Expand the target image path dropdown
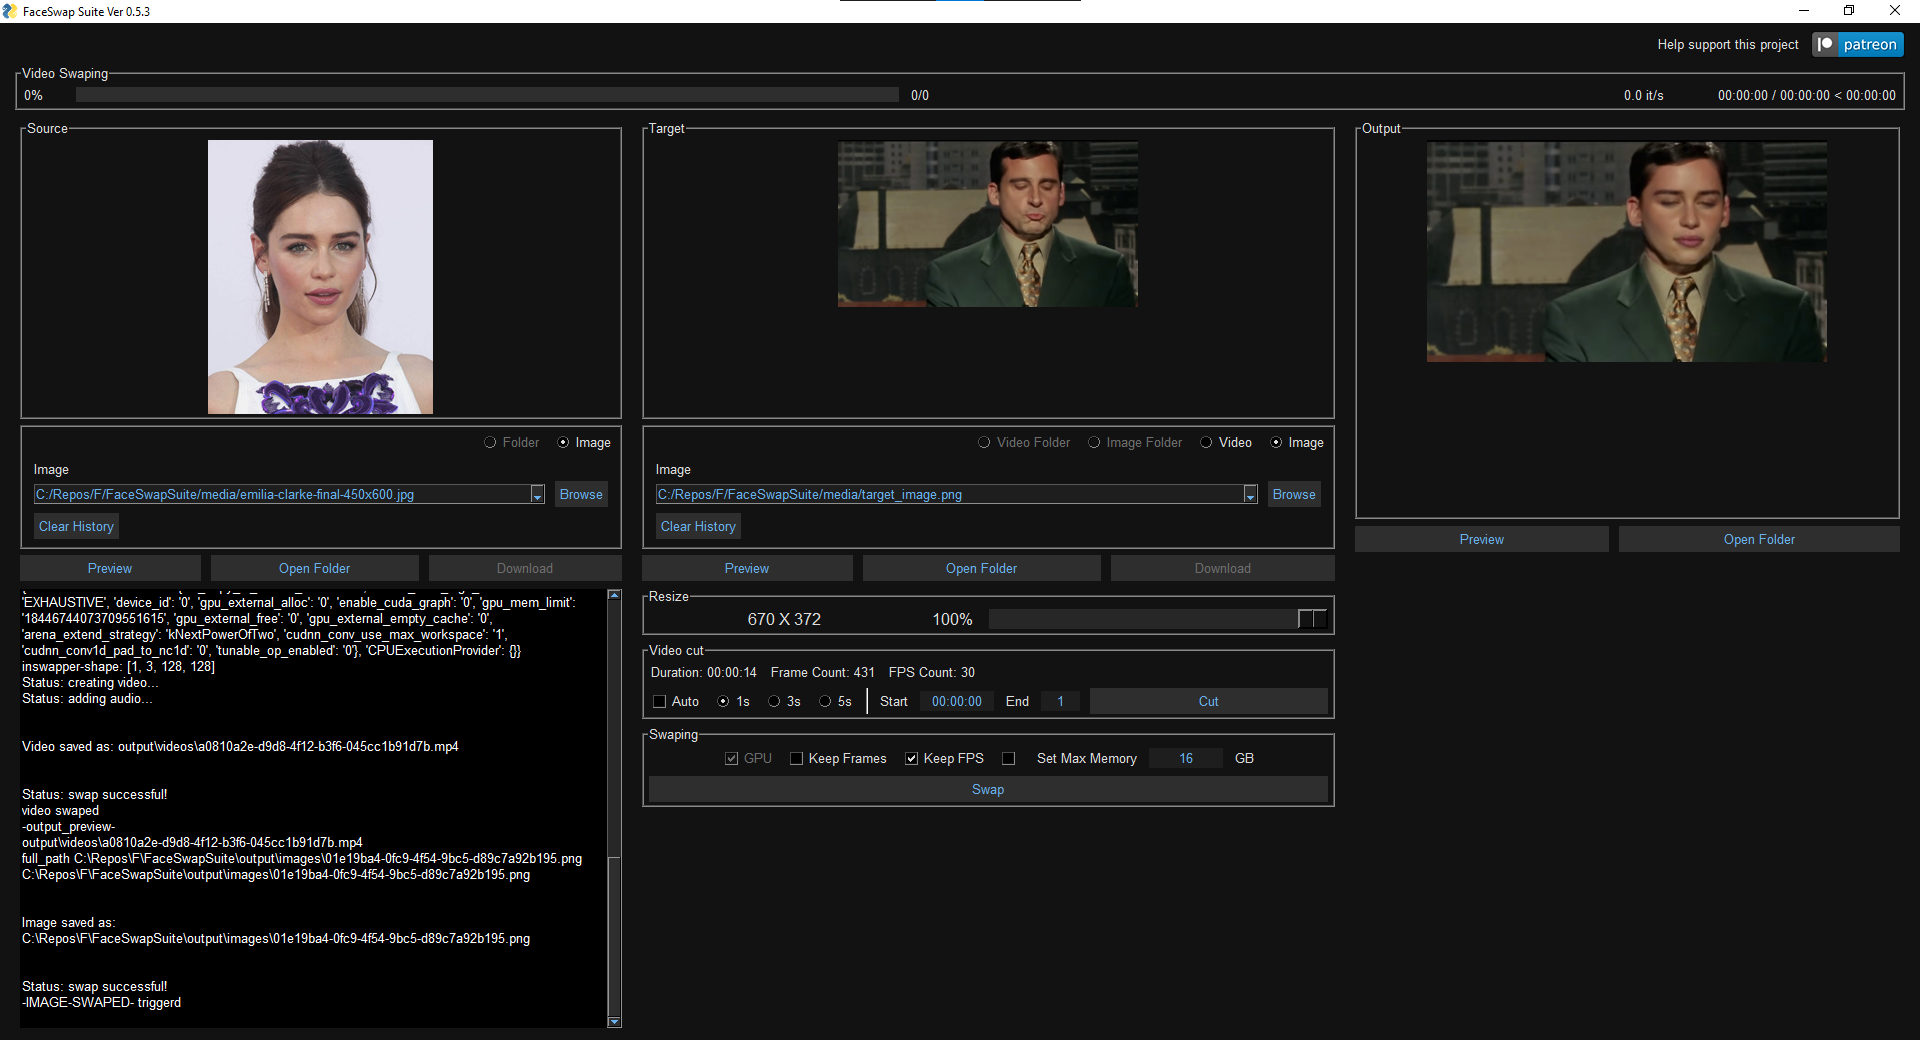1920x1040 pixels. coord(1250,494)
